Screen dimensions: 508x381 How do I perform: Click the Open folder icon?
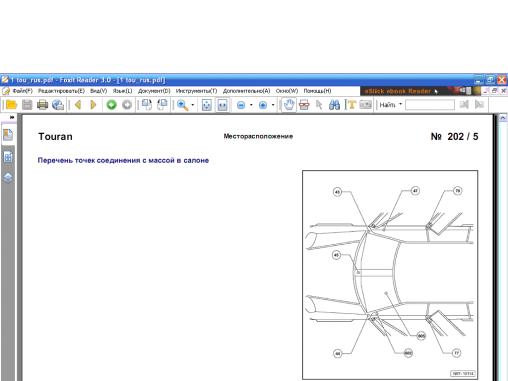click(x=11, y=105)
